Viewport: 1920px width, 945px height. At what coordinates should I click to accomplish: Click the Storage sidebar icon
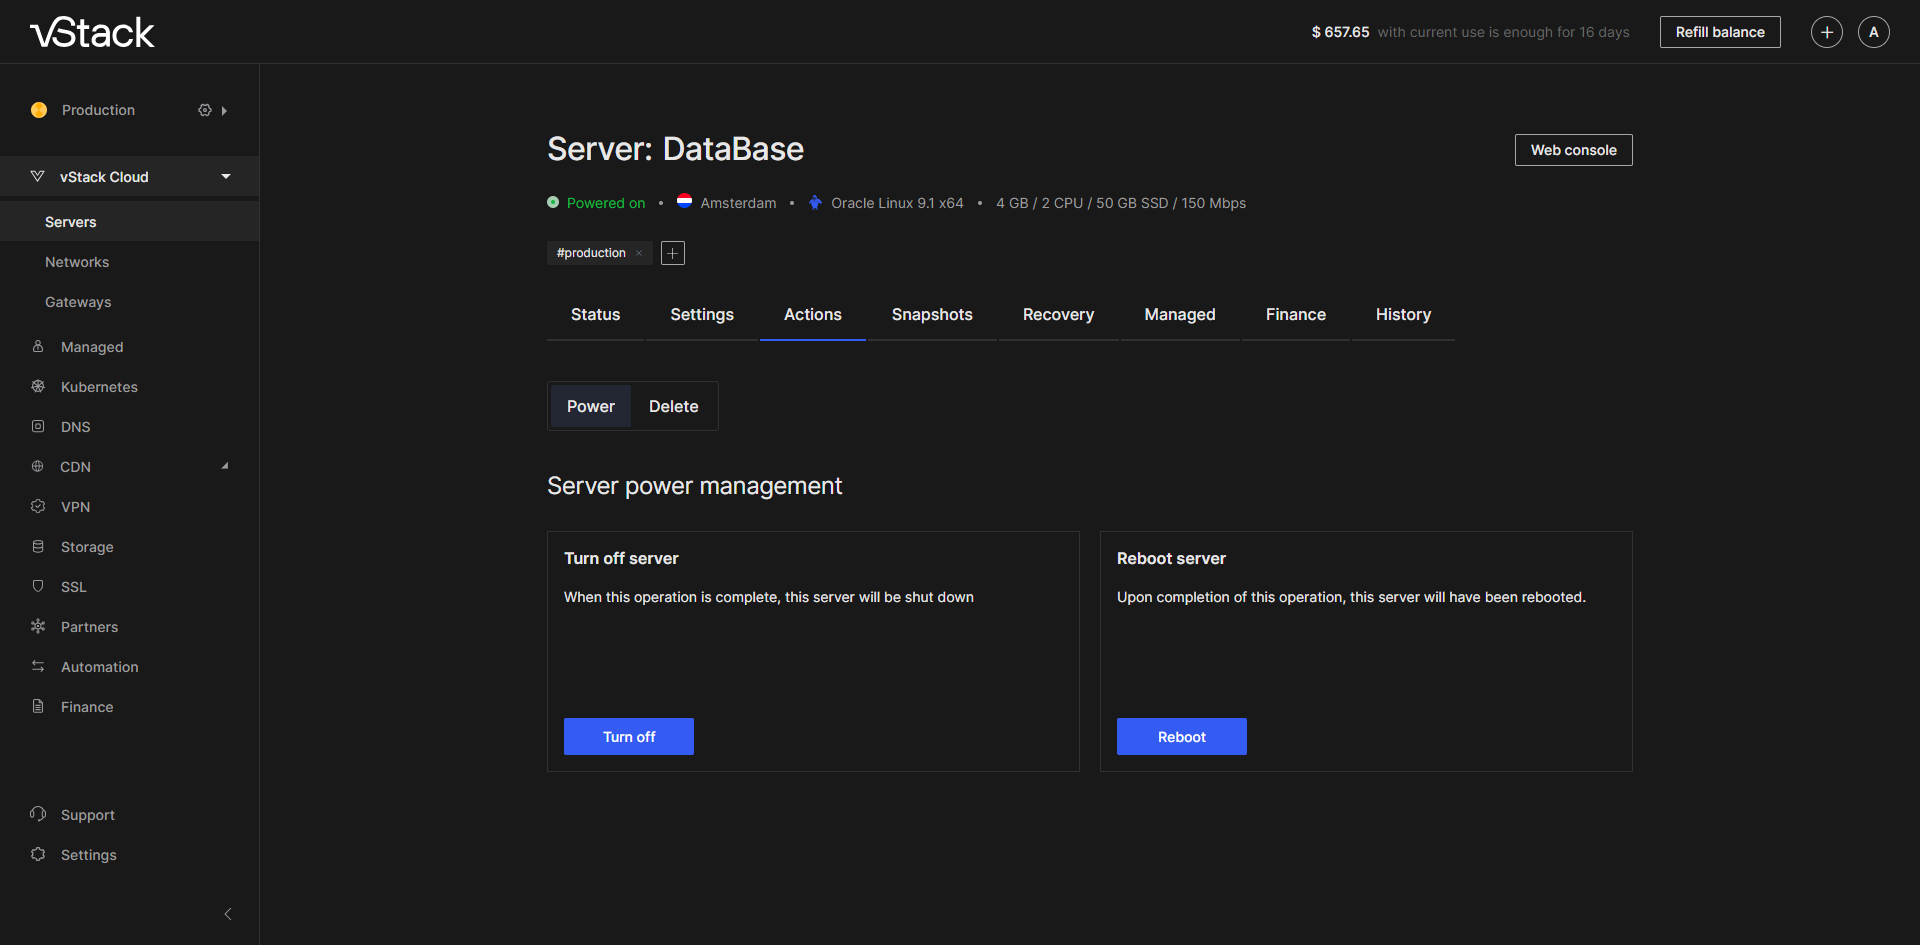tap(38, 546)
